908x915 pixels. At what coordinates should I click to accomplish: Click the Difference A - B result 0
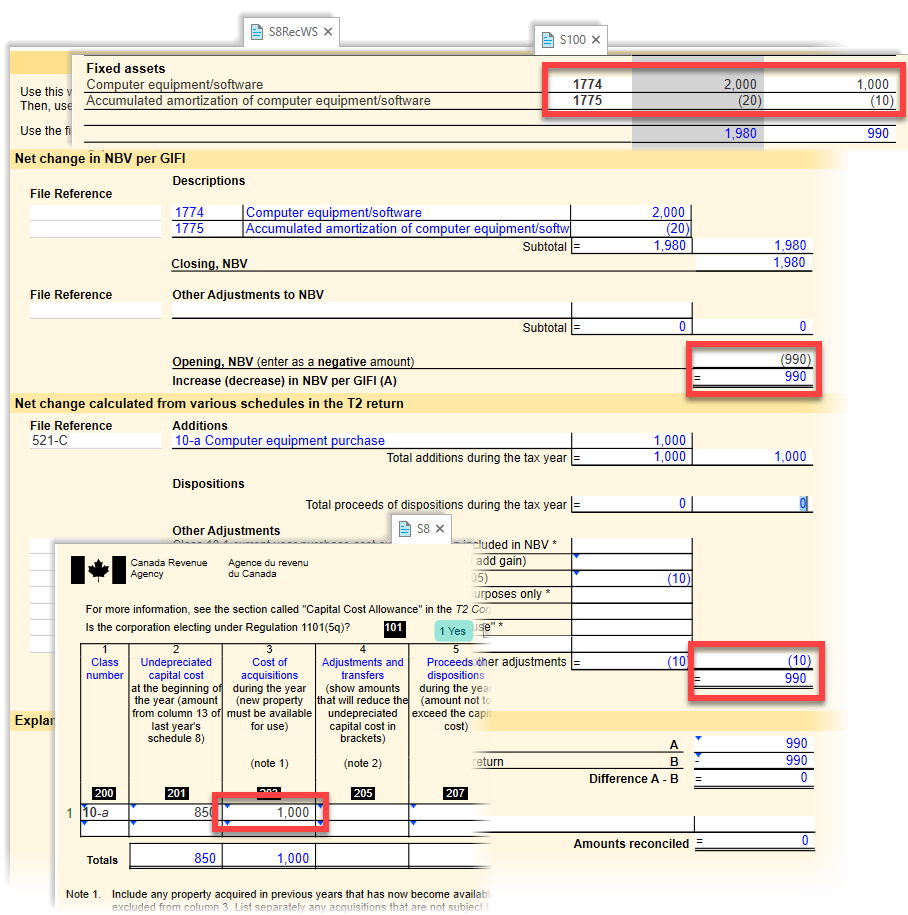[x=804, y=778]
